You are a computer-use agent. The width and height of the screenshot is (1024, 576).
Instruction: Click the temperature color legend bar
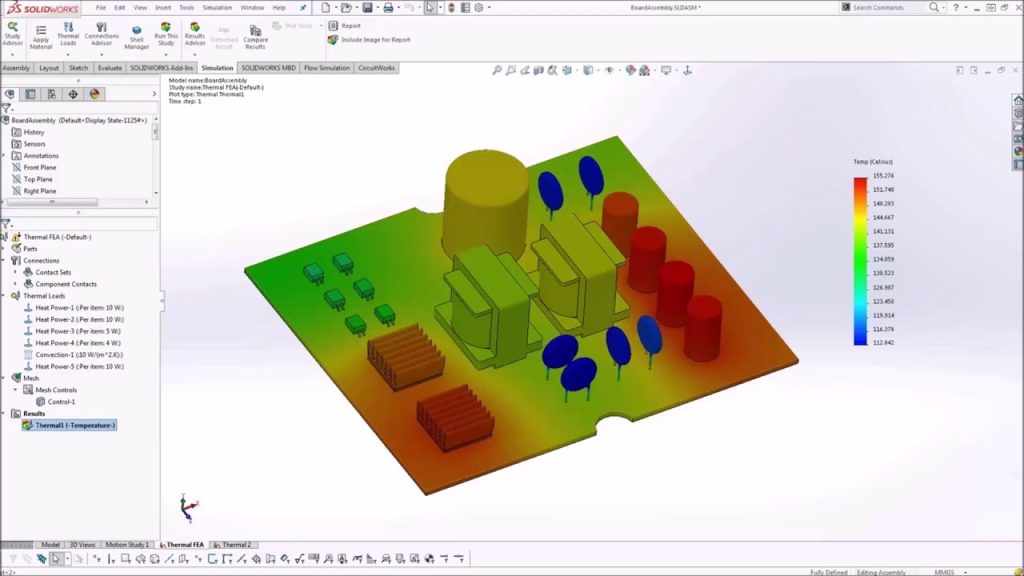click(x=860, y=260)
